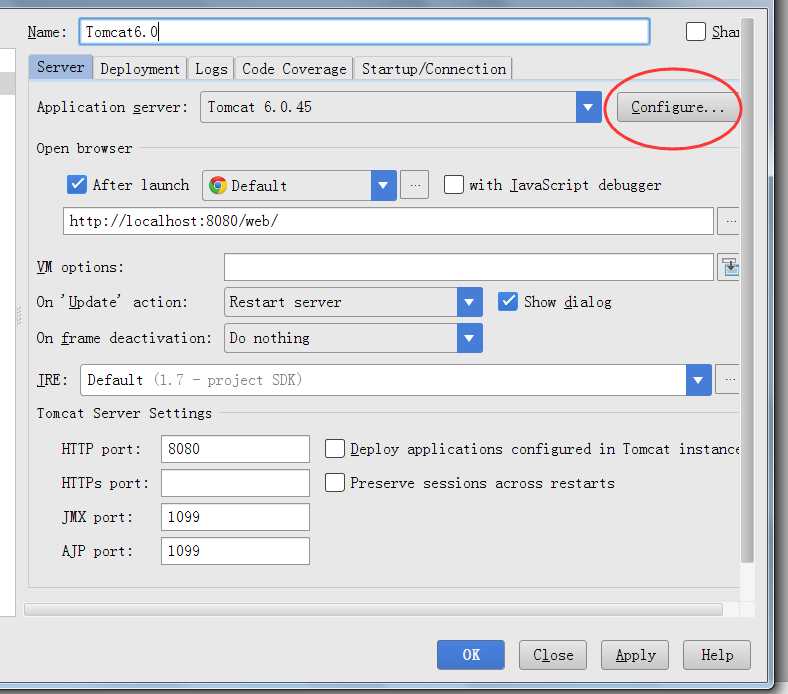
Task: Open the Application server dropdown
Action: [588, 107]
